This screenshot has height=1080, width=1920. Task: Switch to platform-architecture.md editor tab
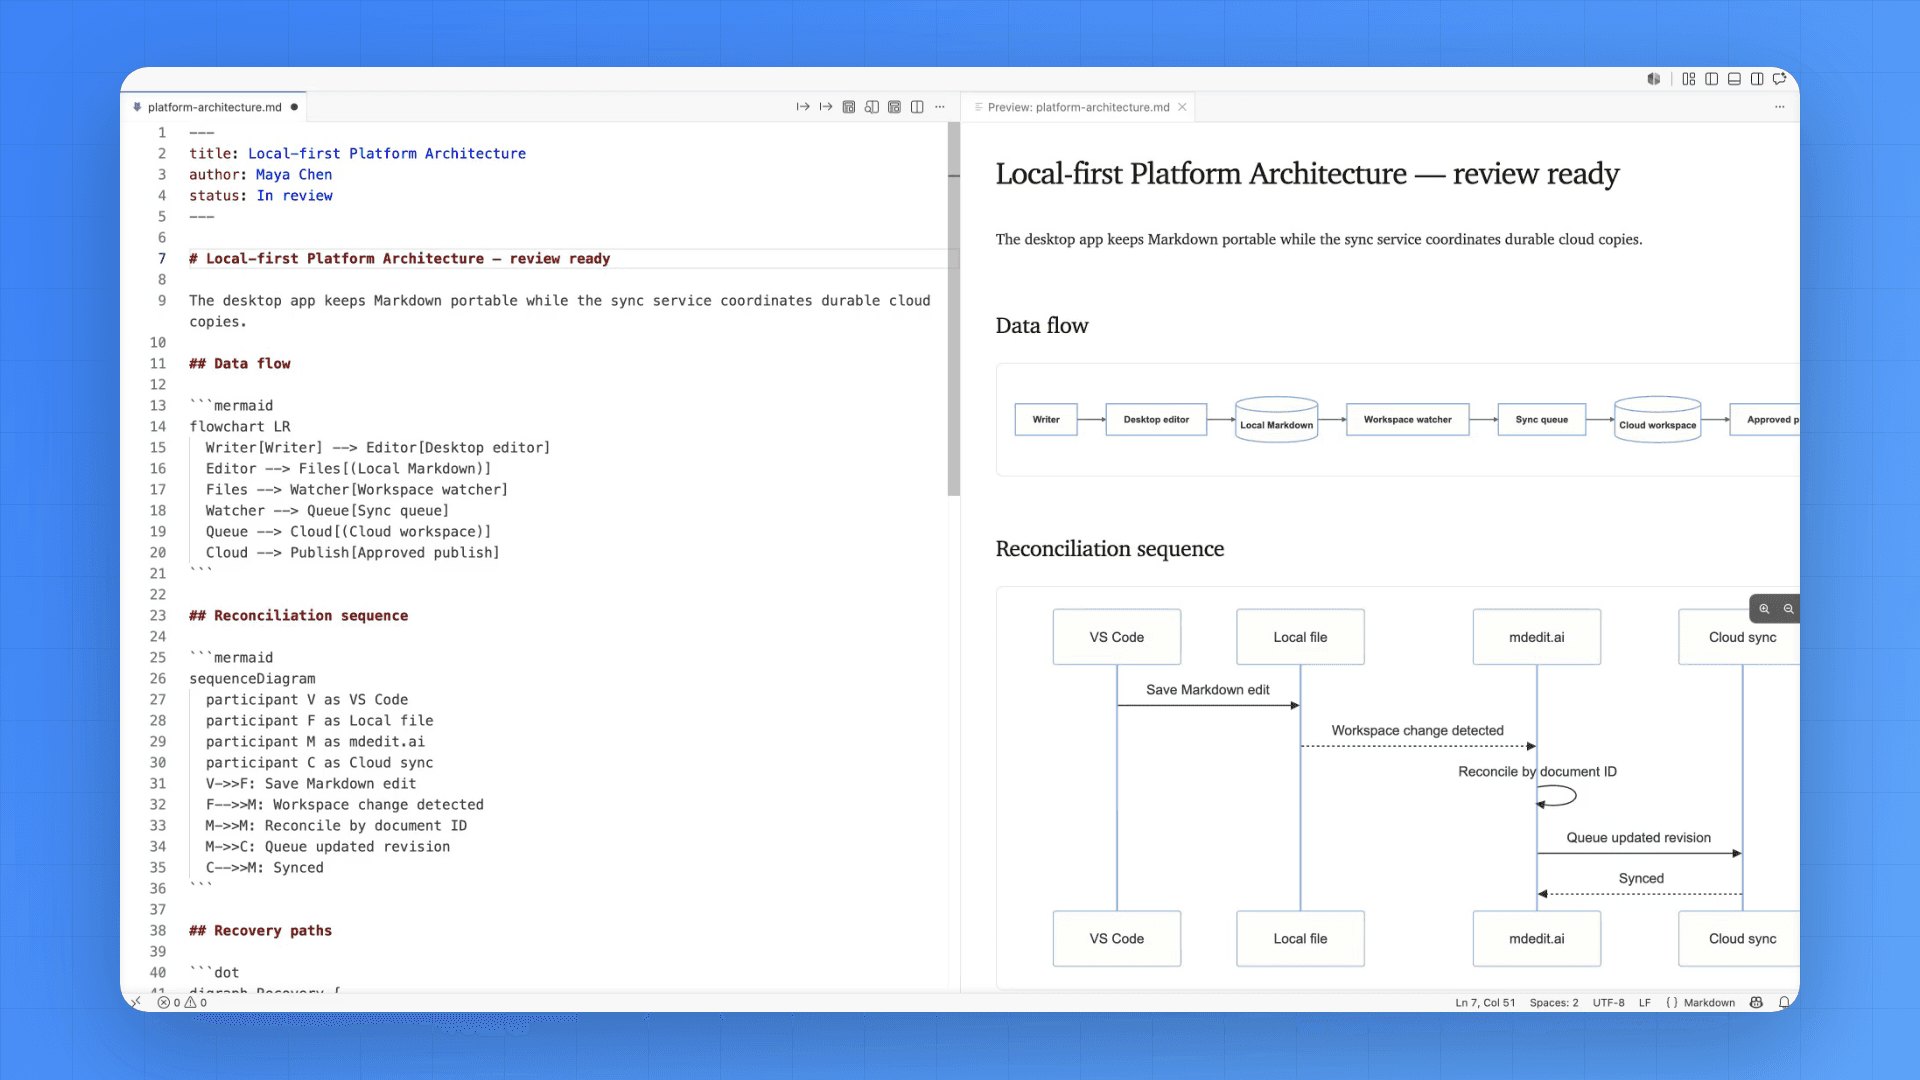214,107
